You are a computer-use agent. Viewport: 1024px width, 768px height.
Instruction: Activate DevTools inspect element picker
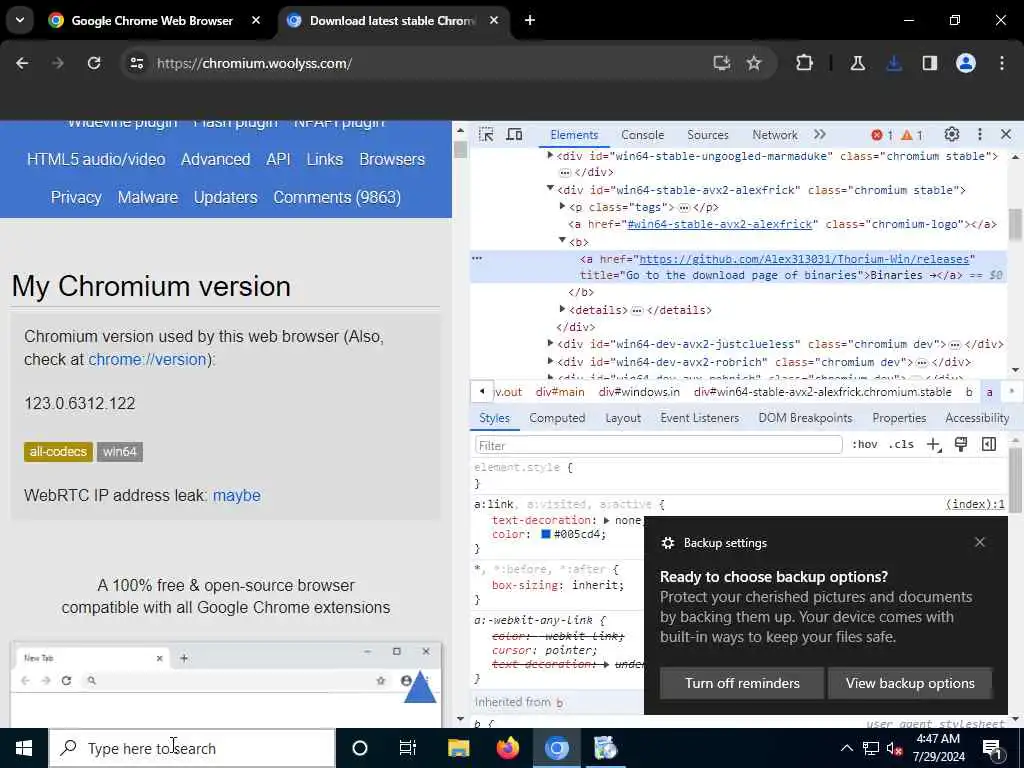[x=486, y=135]
